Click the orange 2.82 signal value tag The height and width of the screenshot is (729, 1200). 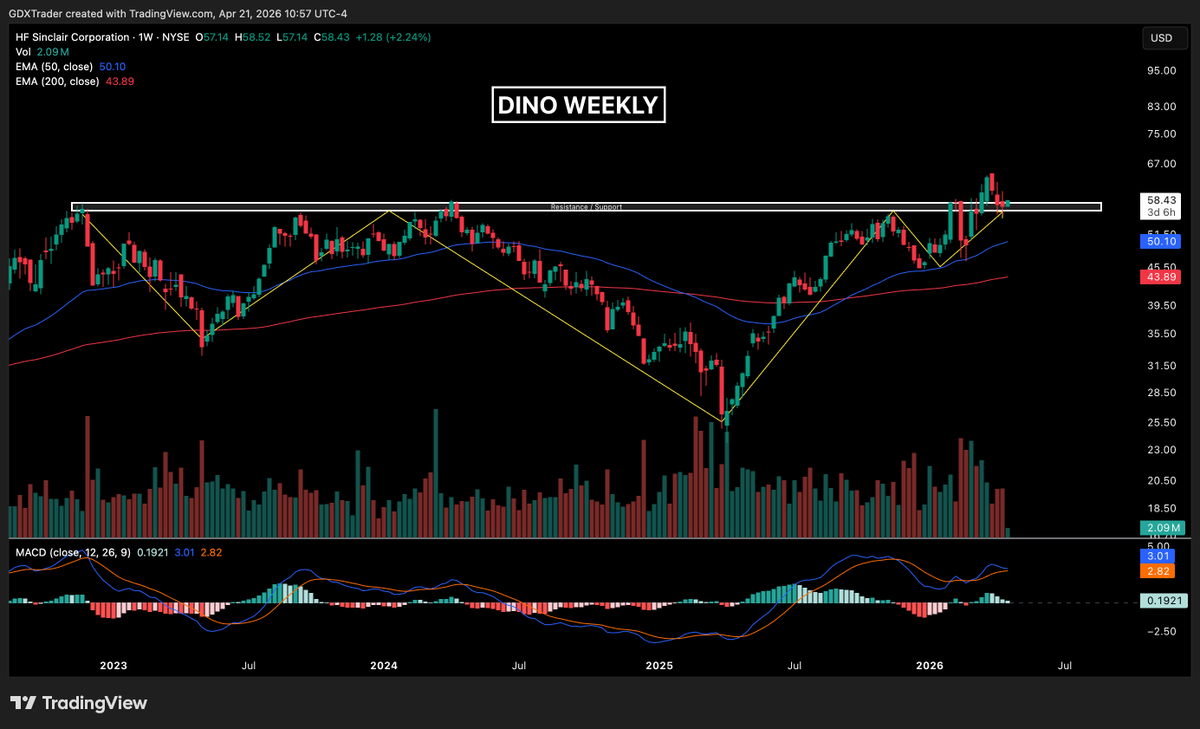tap(1161, 570)
